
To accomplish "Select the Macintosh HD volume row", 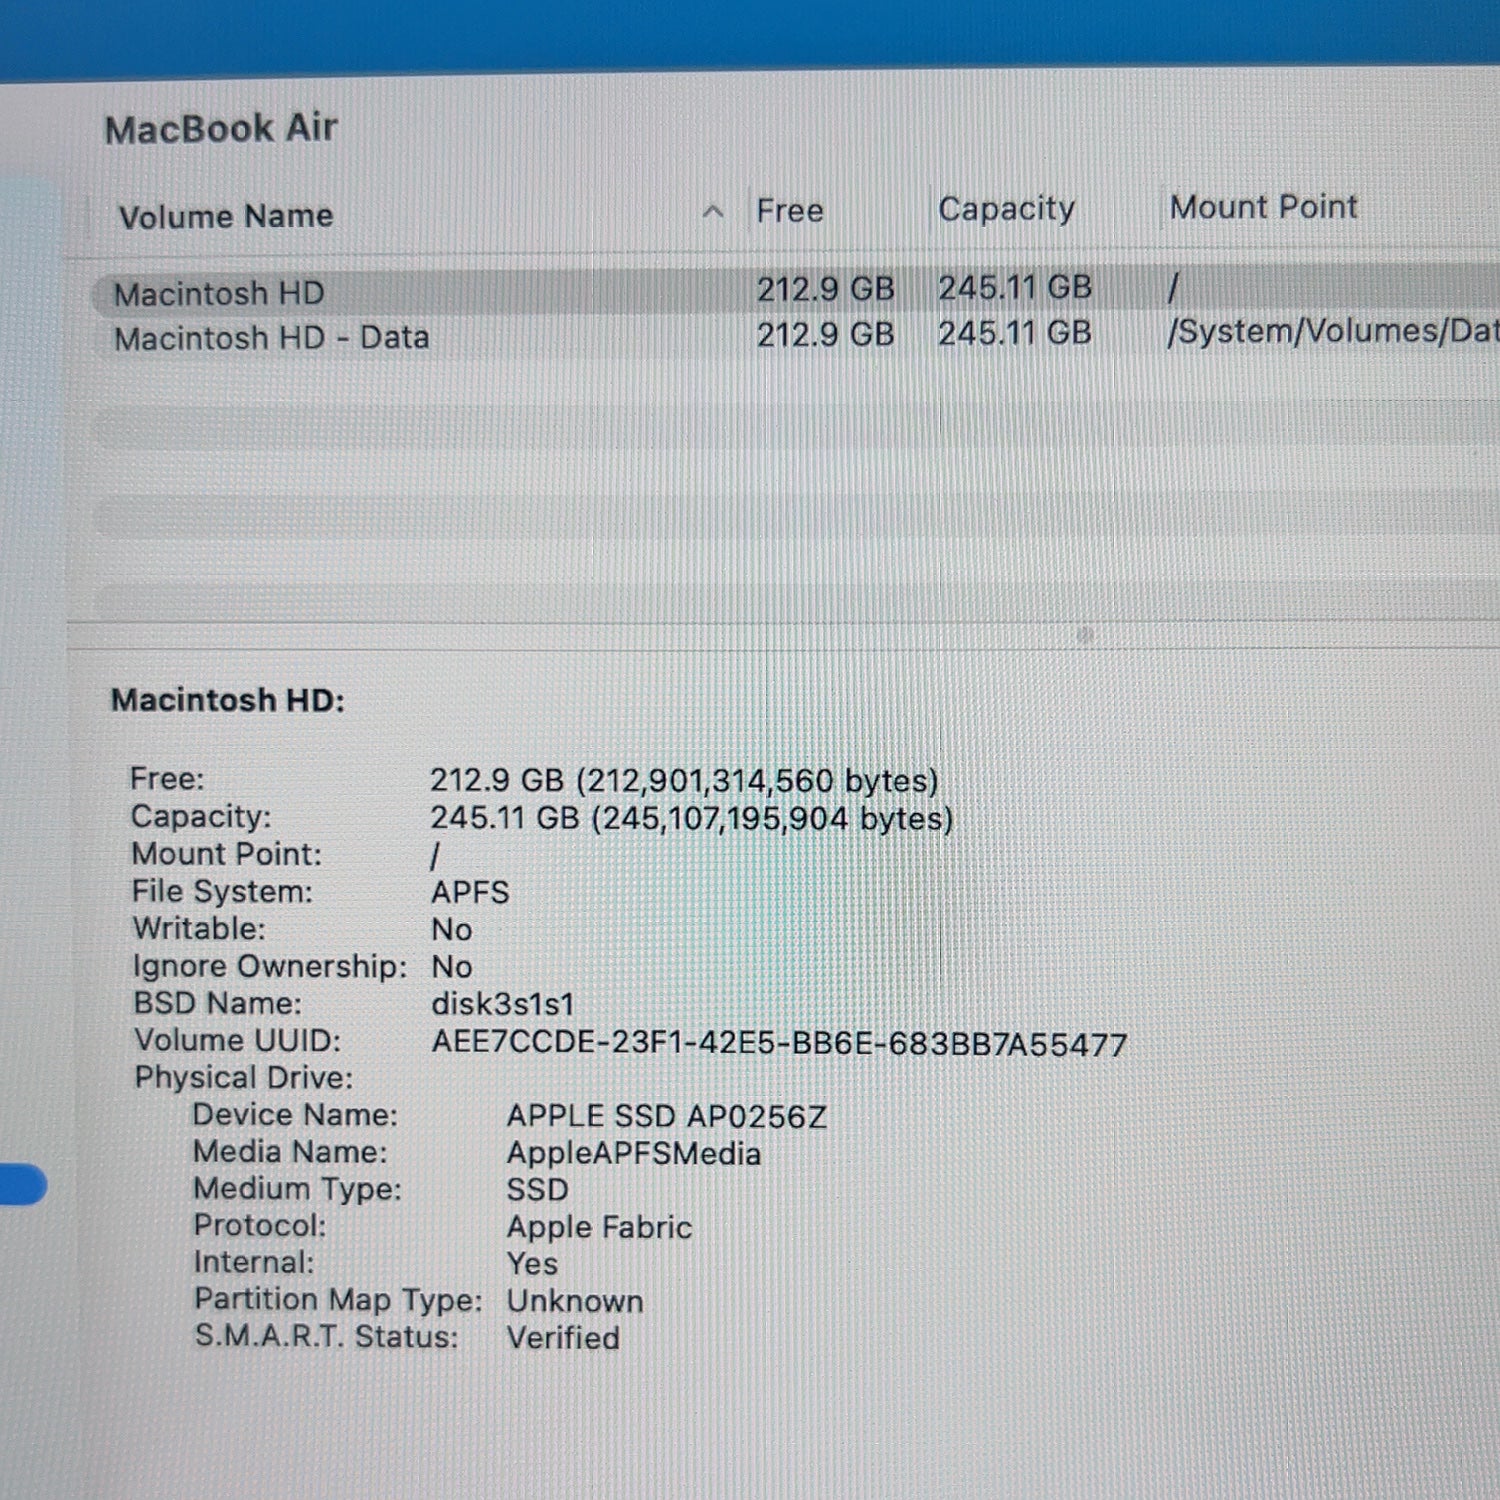I will coord(795,292).
